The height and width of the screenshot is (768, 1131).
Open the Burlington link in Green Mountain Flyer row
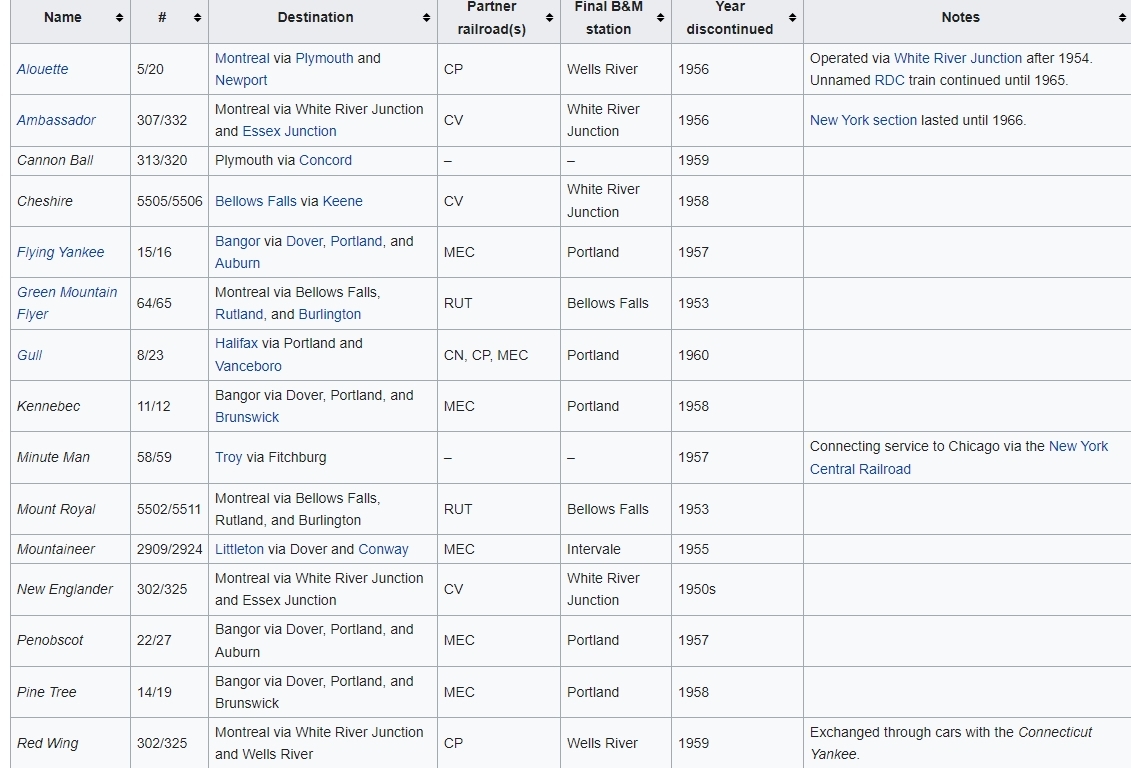(x=330, y=314)
